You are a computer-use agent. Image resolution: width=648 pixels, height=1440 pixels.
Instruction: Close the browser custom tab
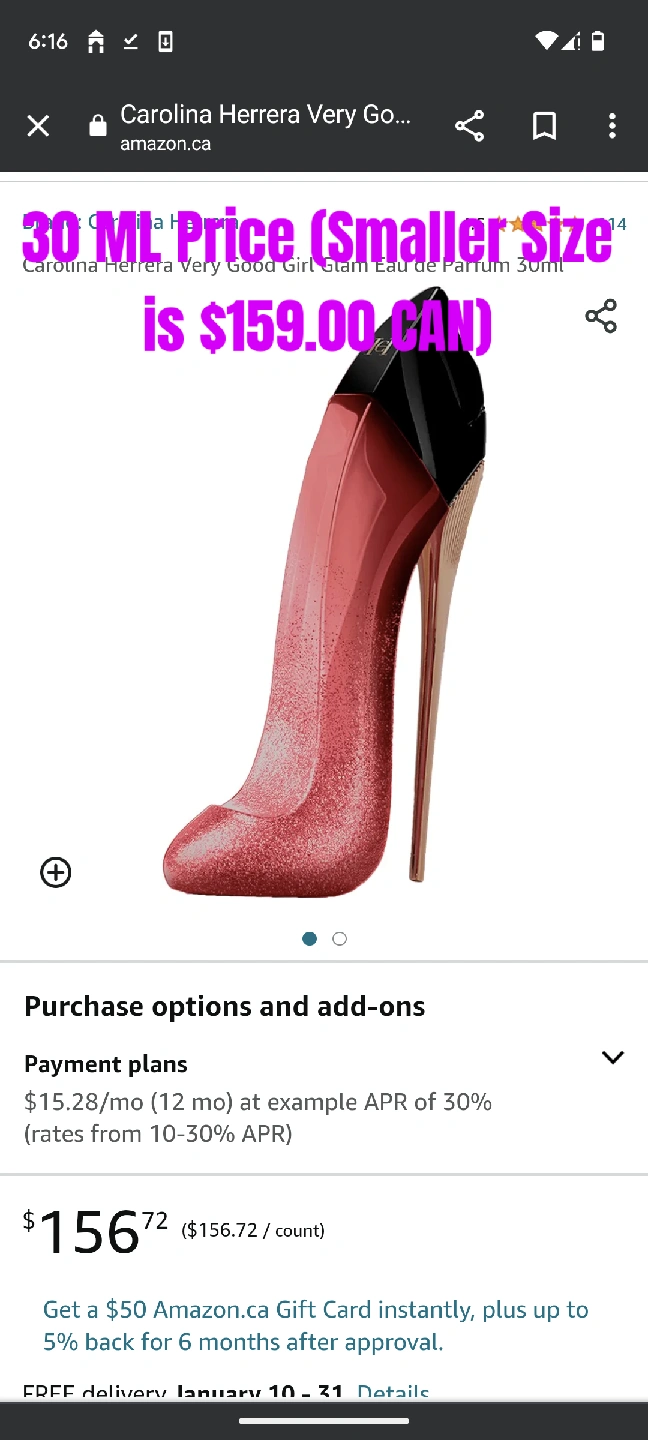(x=38, y=126)
